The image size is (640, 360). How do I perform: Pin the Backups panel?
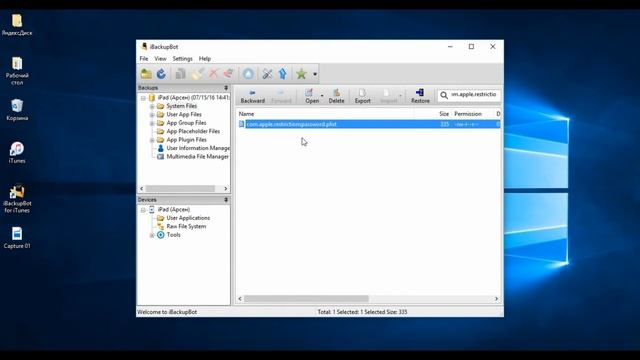226,88
